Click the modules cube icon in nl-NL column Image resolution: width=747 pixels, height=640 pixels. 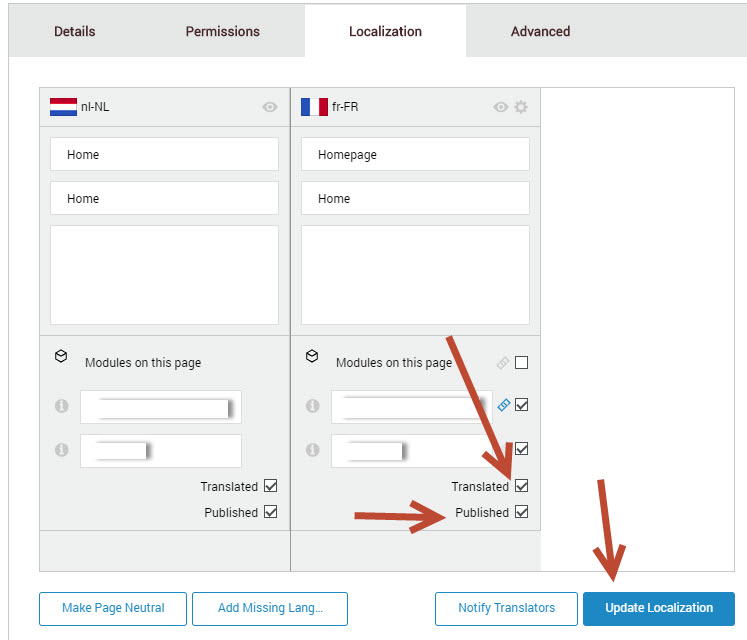pos(61,356)
